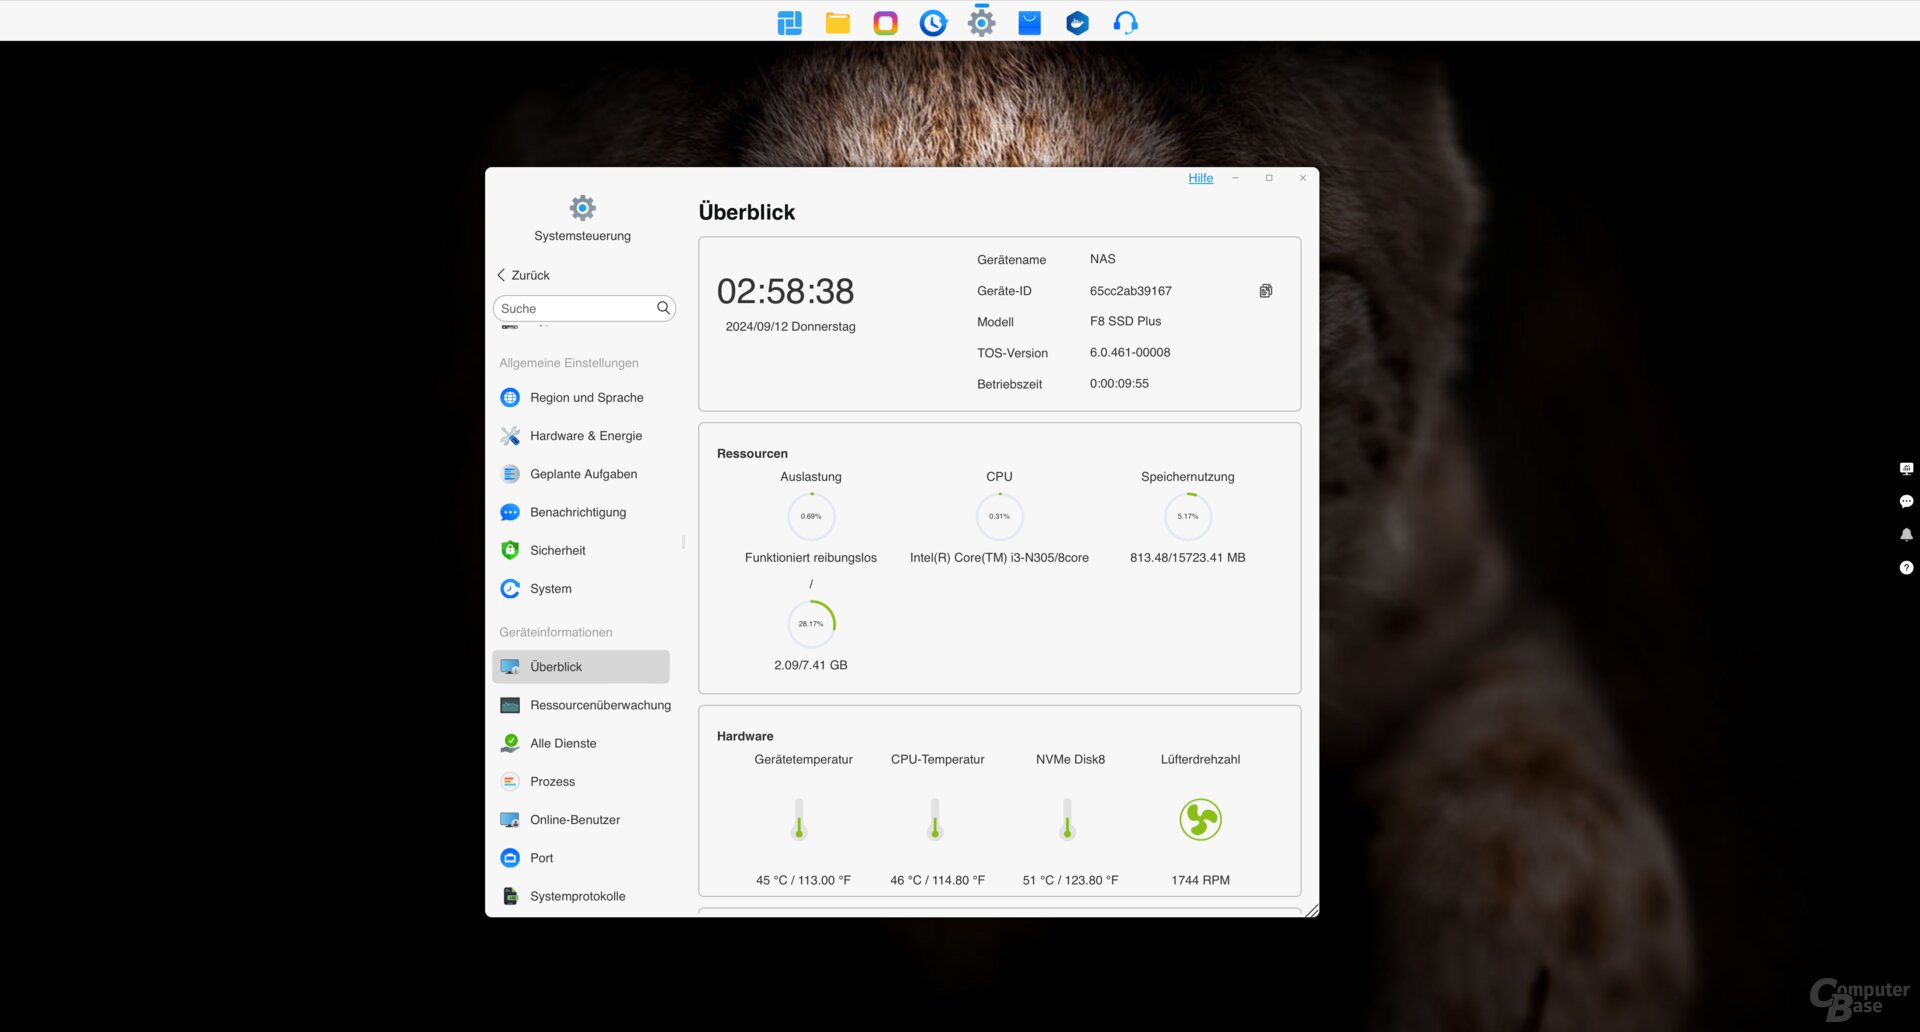The height and width of the screenshot is (1032, 1920).
Task: Select the Port settings entry
Action: [x=540, y=857]
